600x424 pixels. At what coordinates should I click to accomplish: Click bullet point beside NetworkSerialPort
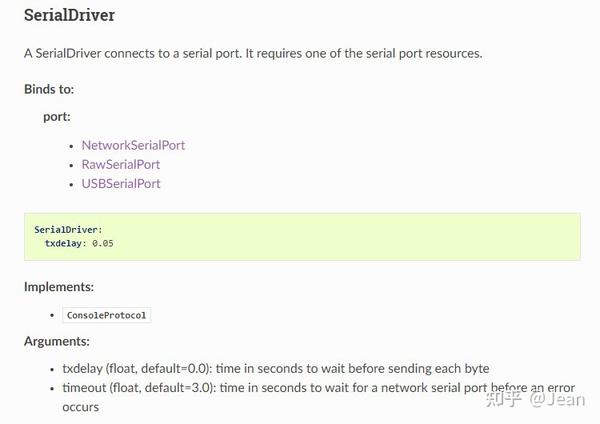tap(71, 146)
